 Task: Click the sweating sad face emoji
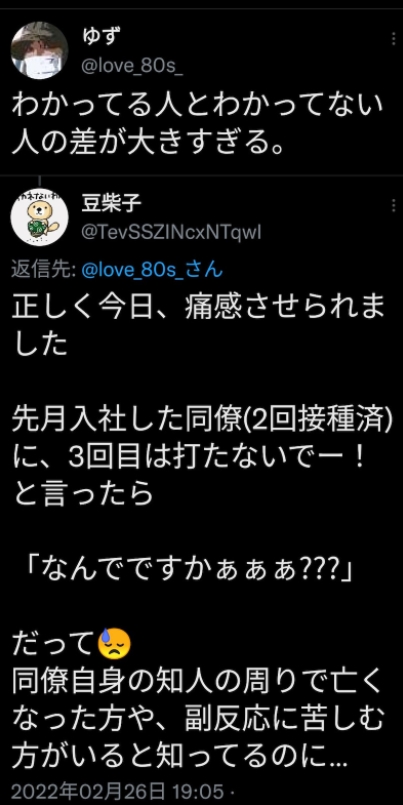[x=114, y=644]
